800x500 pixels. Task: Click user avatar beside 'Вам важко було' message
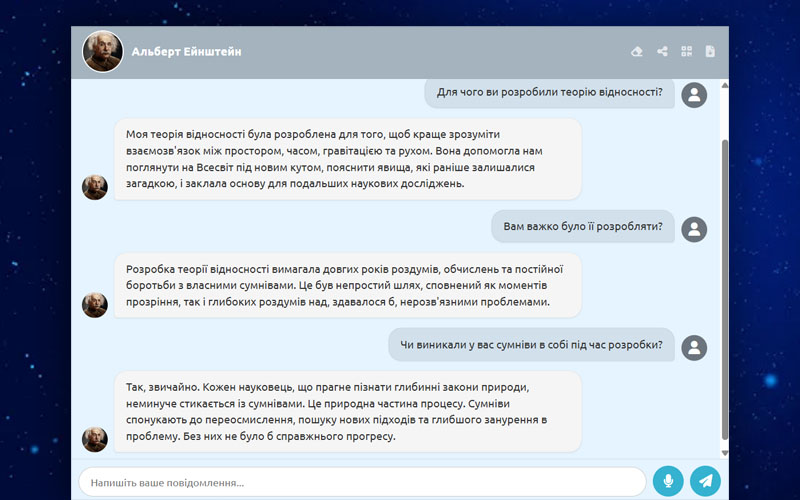pyautogui.click(x=694, y=230)
